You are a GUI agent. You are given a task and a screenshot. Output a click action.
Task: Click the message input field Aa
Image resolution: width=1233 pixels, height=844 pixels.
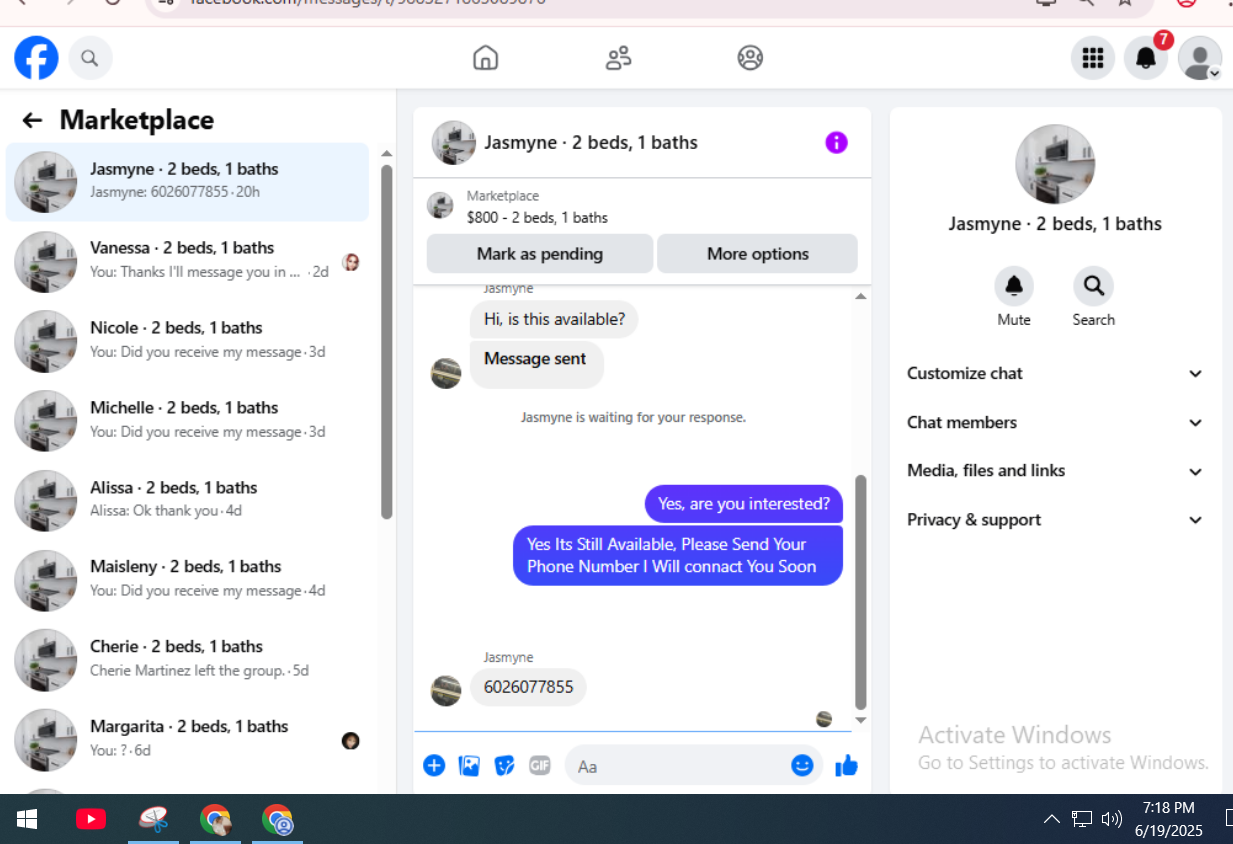click(694, 766)
